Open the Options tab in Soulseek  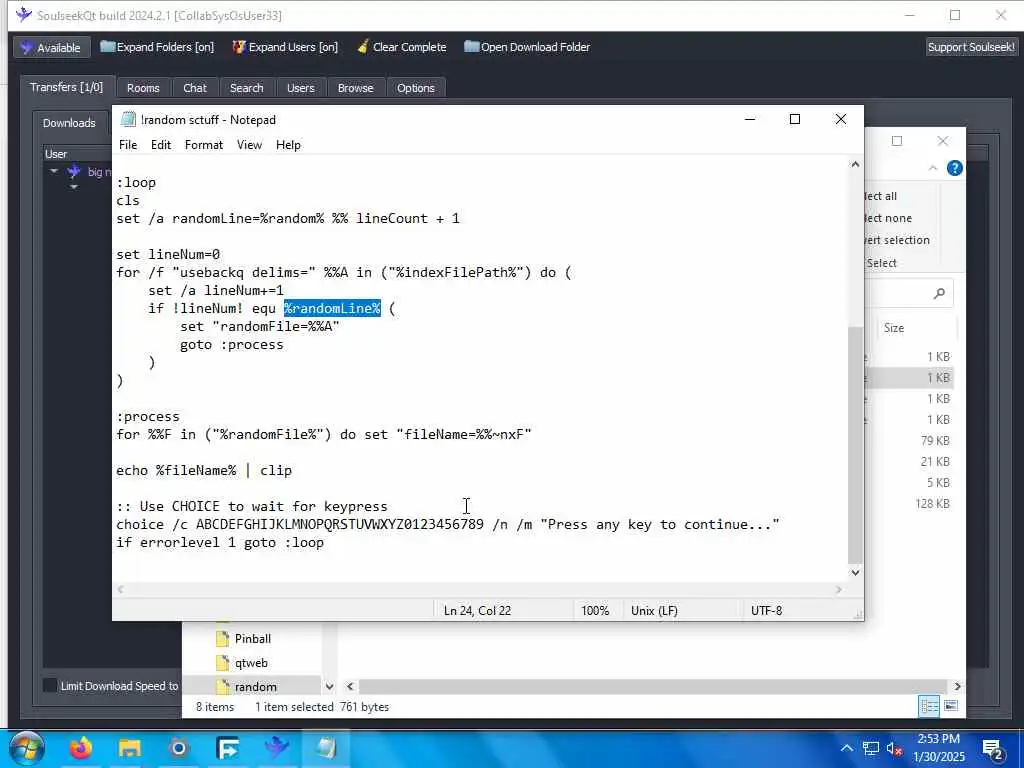click(415, 88)
